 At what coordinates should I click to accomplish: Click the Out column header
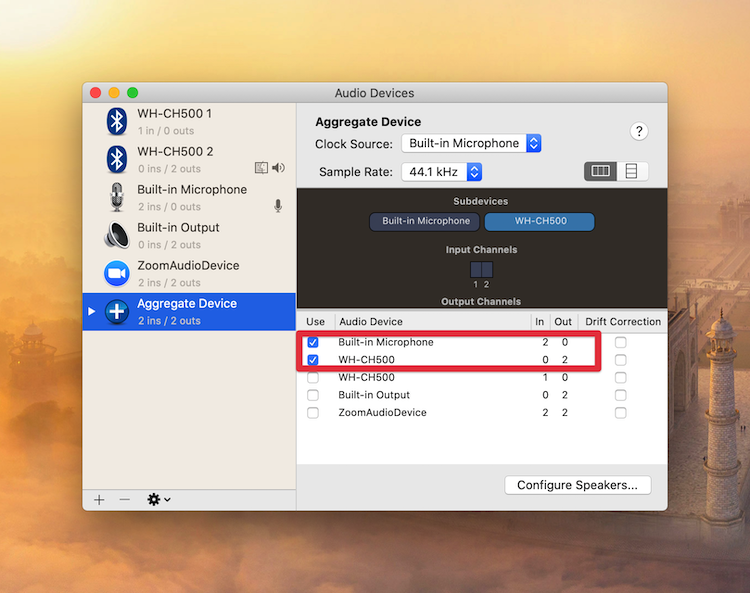tap(563, 321)
